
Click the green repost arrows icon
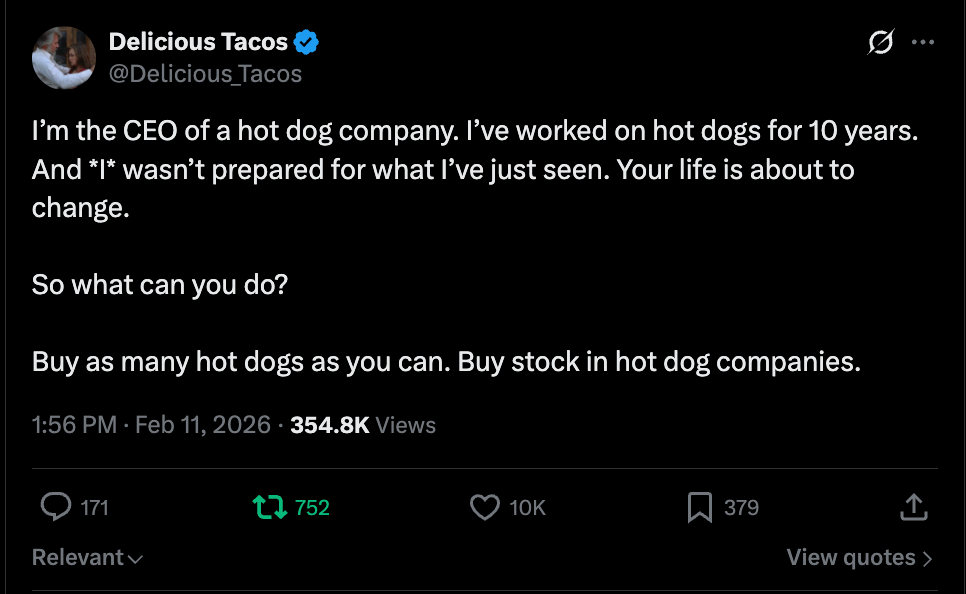(x=270, y=508)
